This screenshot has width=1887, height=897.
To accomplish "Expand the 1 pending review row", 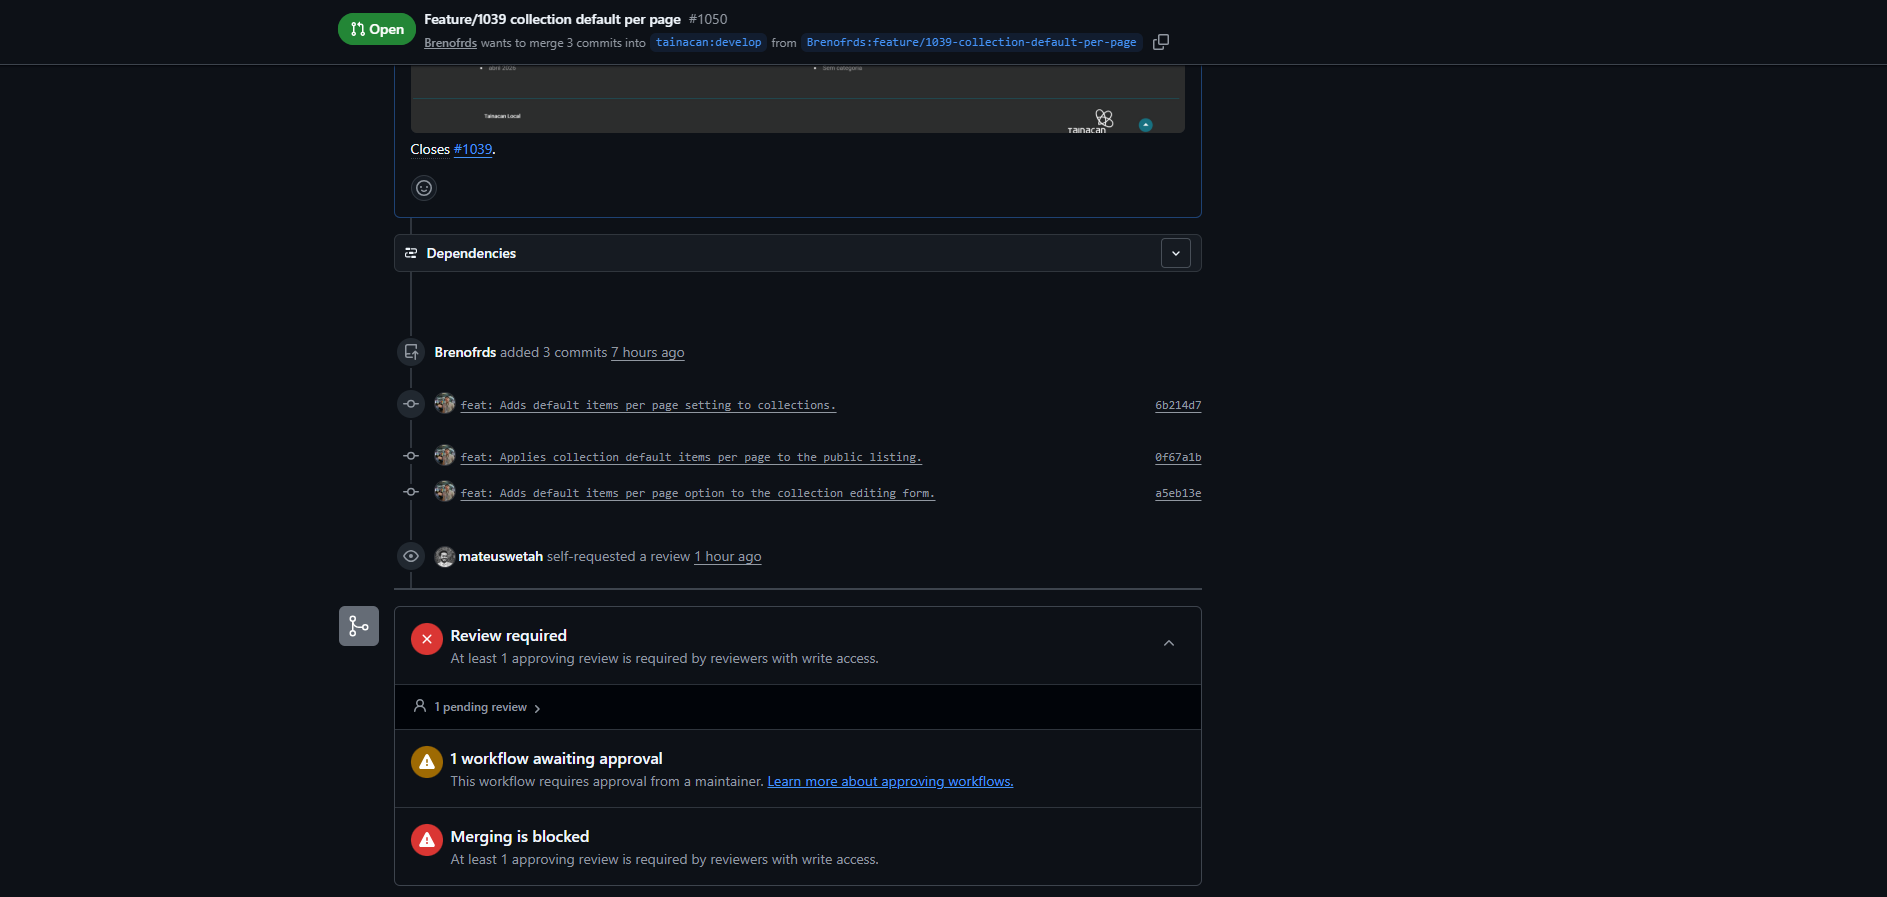I will coord(798,707).
